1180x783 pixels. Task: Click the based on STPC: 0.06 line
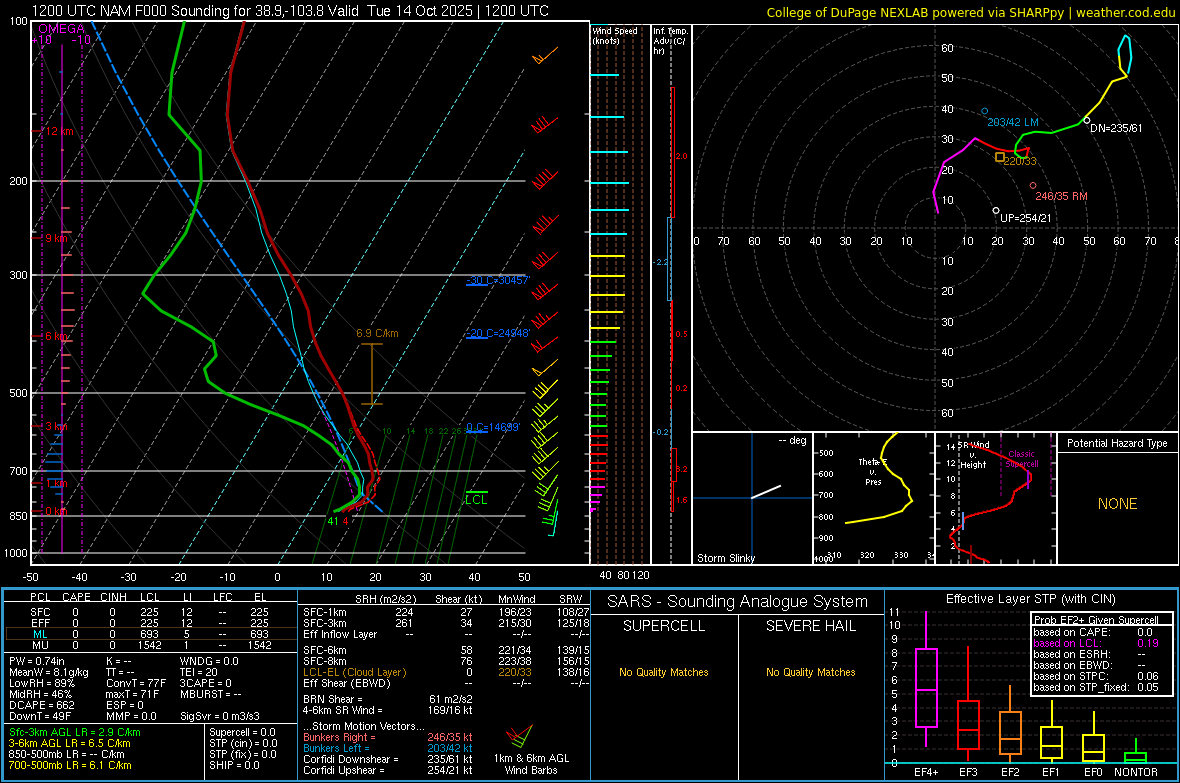1096,676
